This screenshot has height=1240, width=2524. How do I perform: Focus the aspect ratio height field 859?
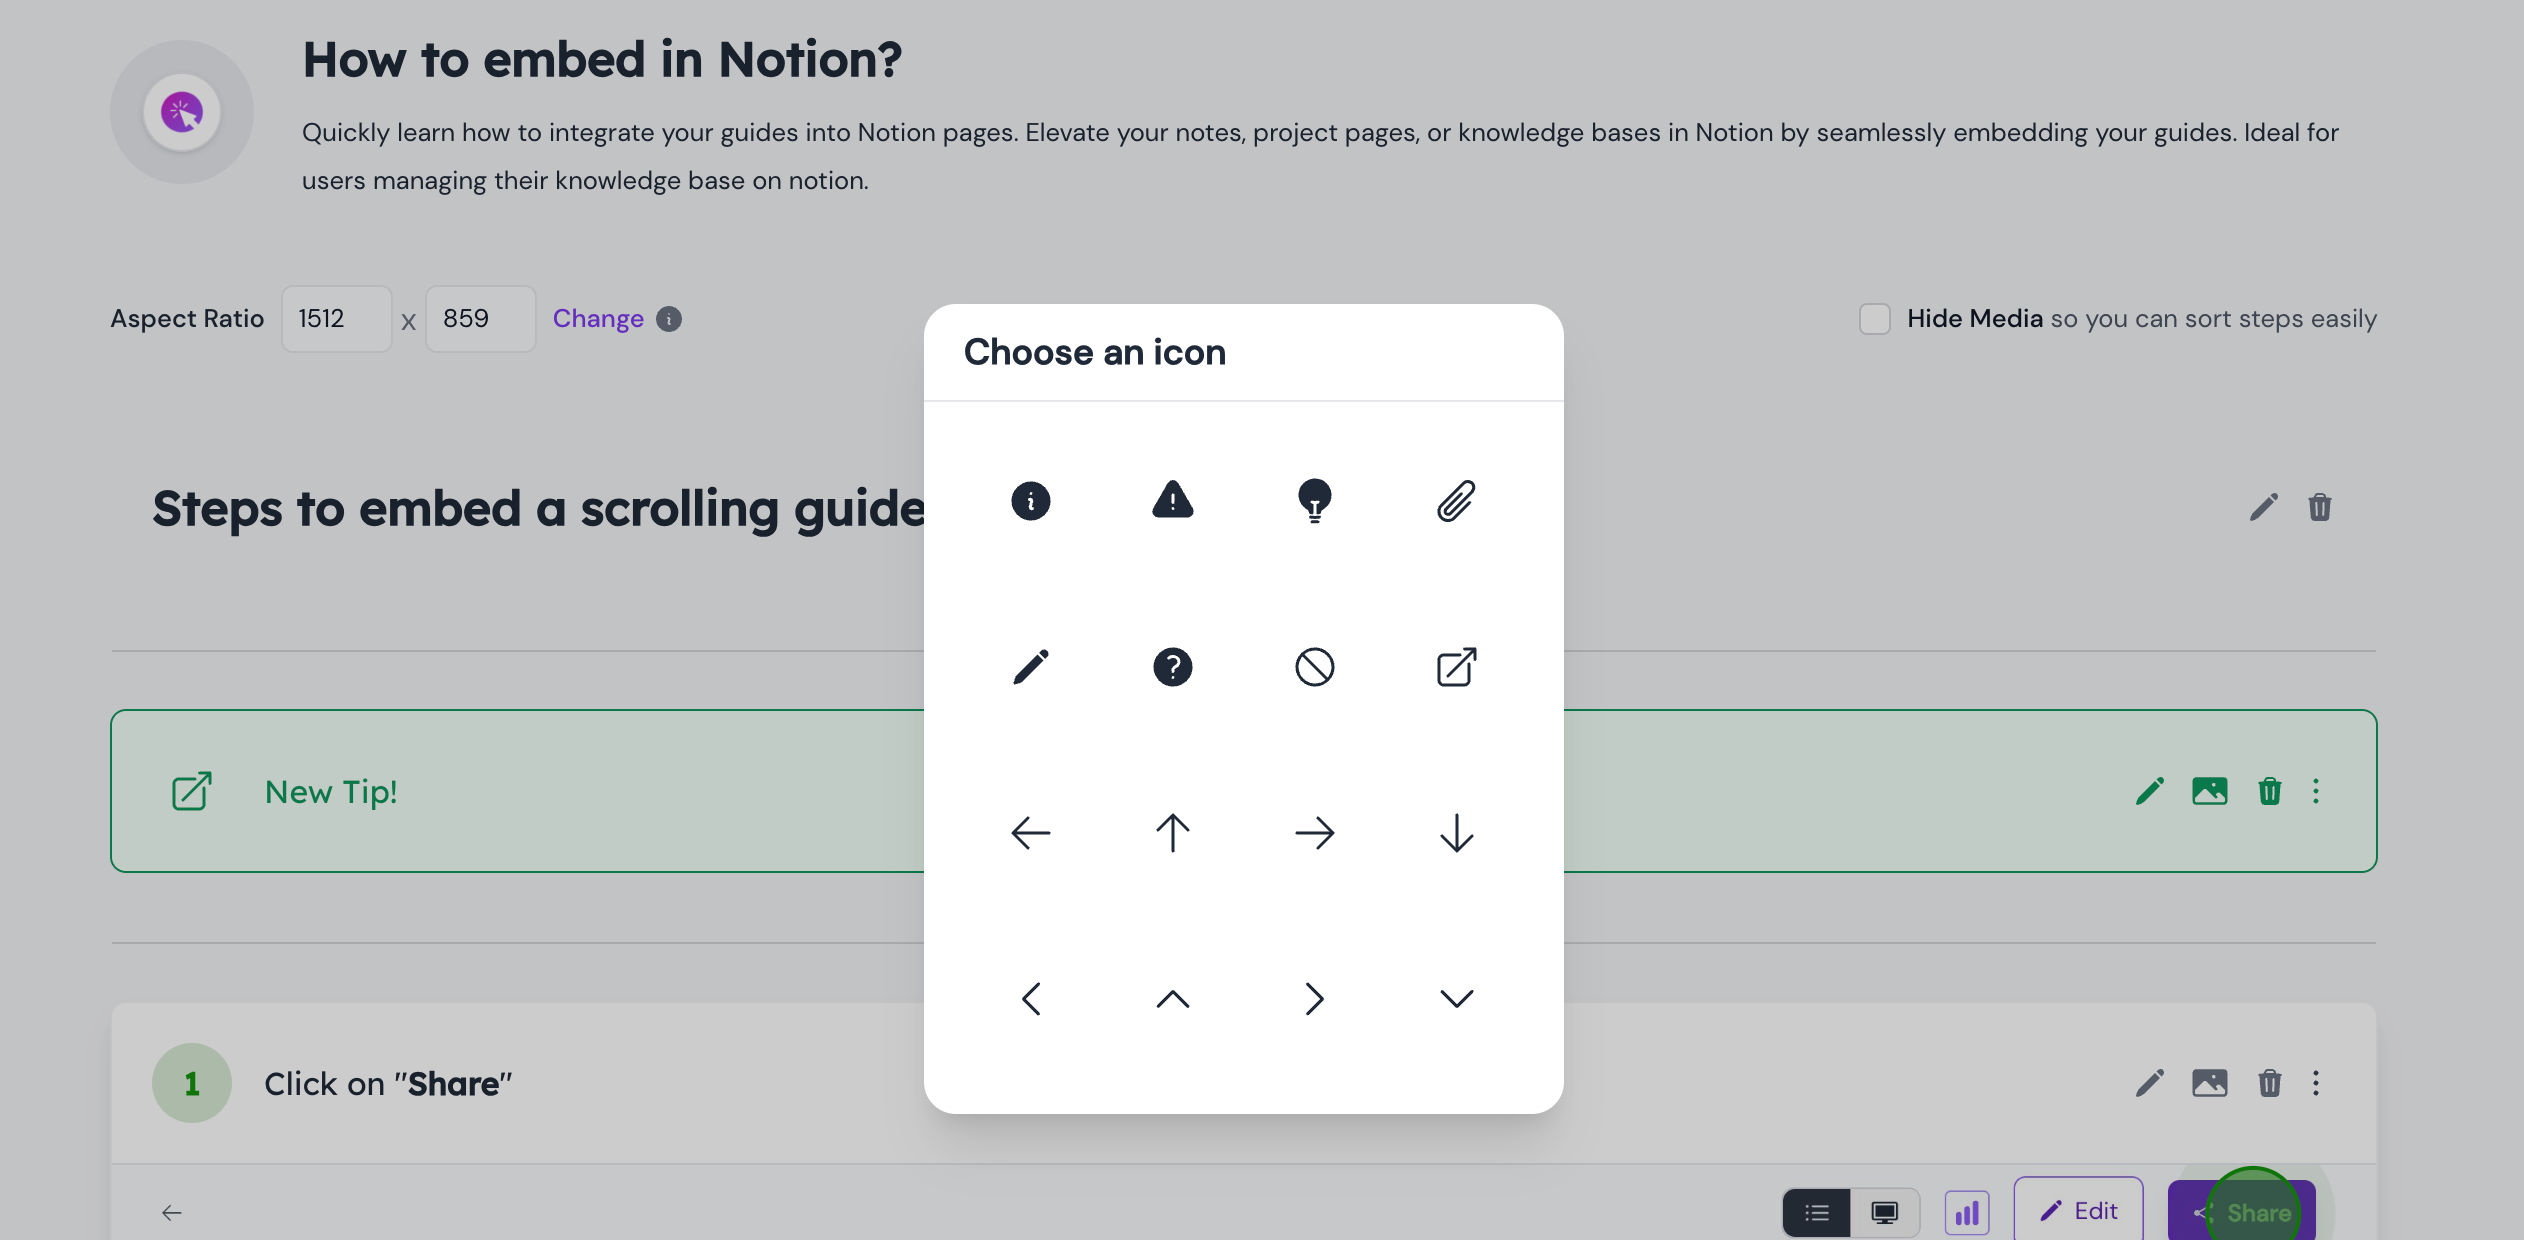[x=481, y=319]
